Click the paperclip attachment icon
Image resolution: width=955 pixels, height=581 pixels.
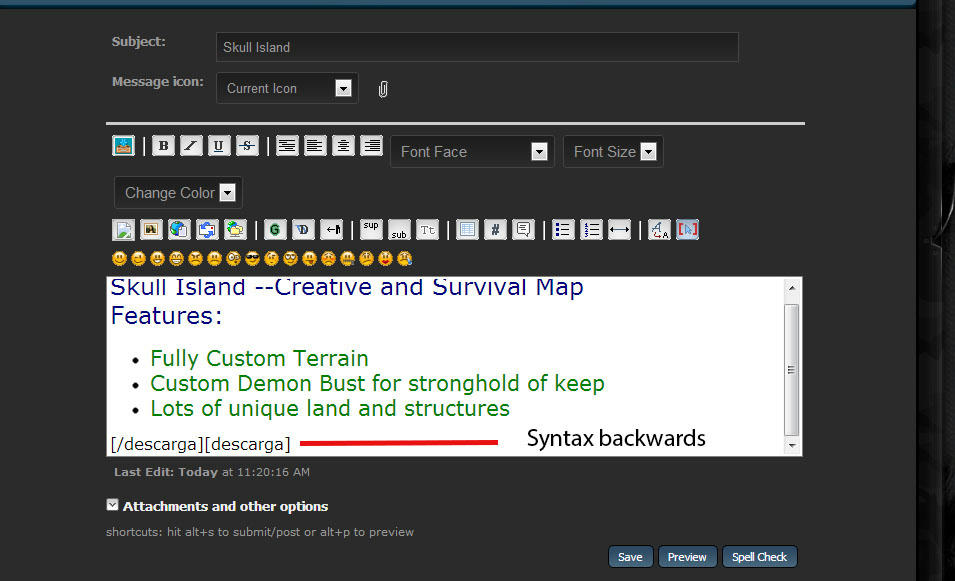click(x=382, y=89)
